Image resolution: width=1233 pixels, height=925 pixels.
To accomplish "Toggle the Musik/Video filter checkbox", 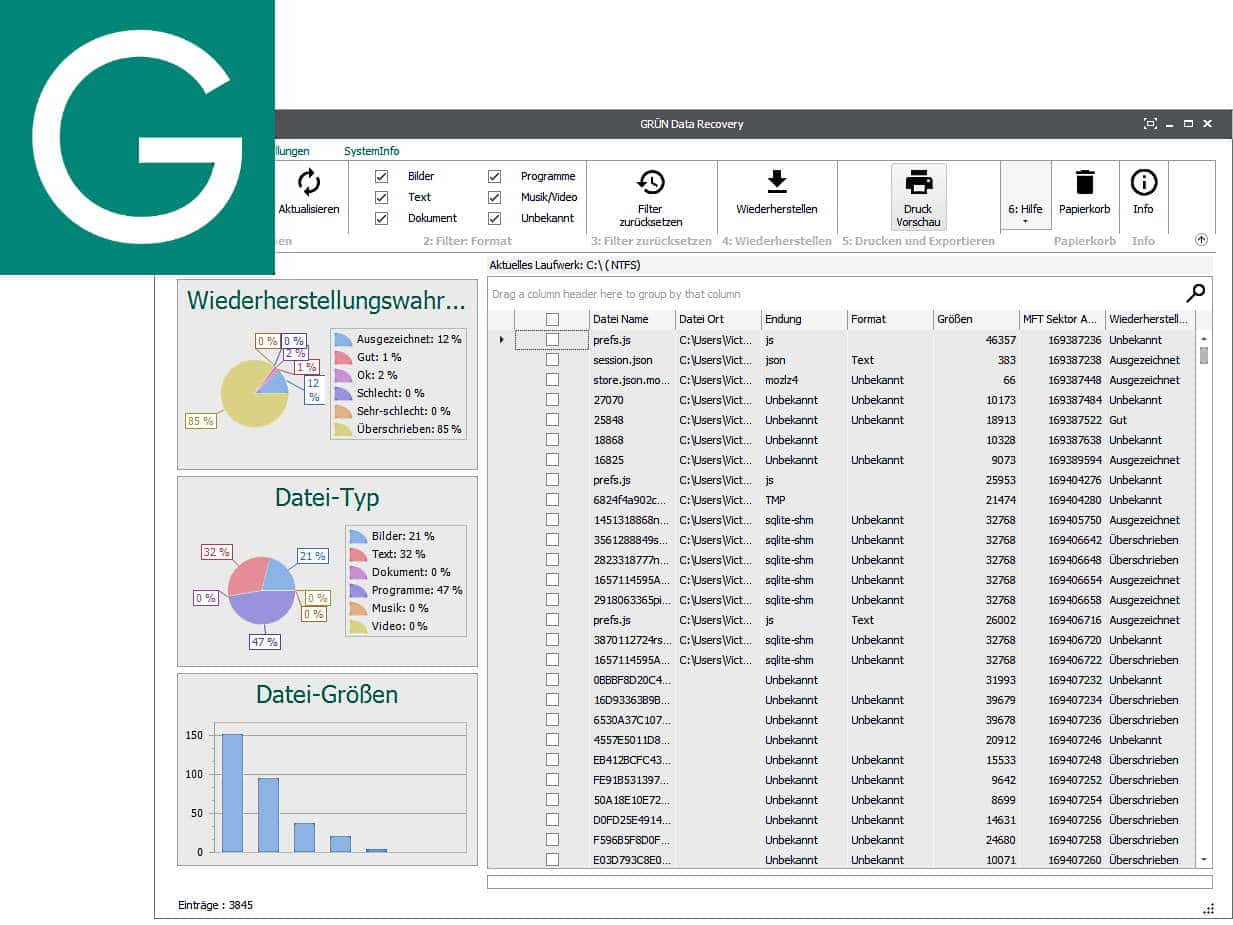I will click(494, 197).
